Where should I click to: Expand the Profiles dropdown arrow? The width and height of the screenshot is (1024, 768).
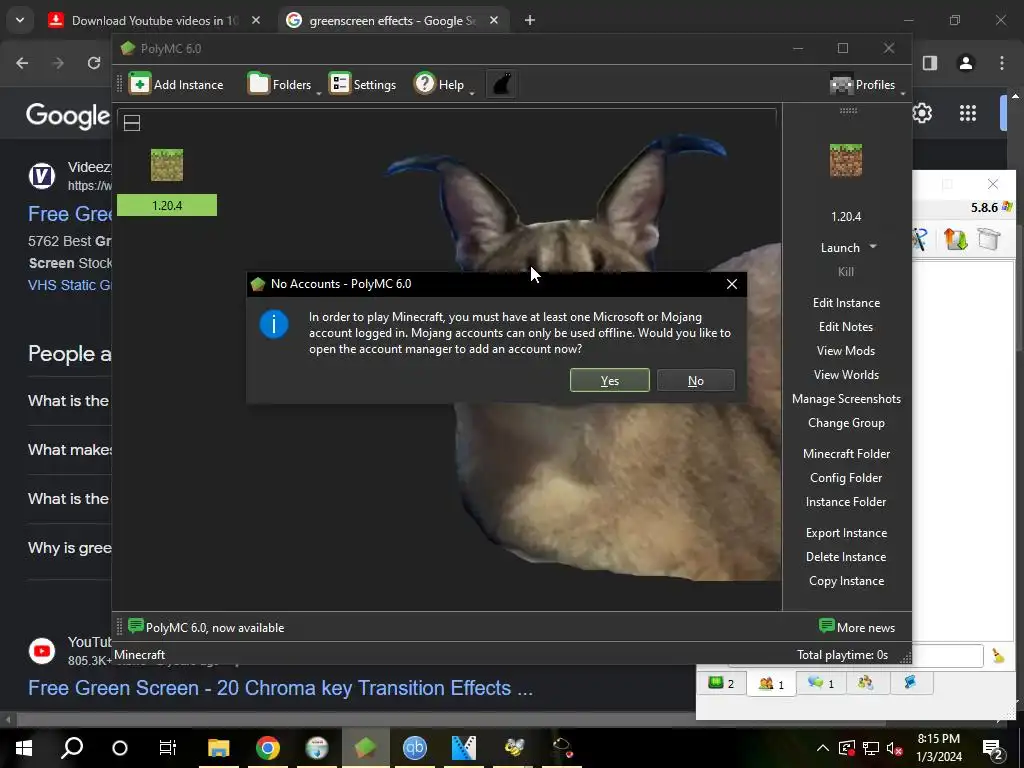tap(903, 93)
